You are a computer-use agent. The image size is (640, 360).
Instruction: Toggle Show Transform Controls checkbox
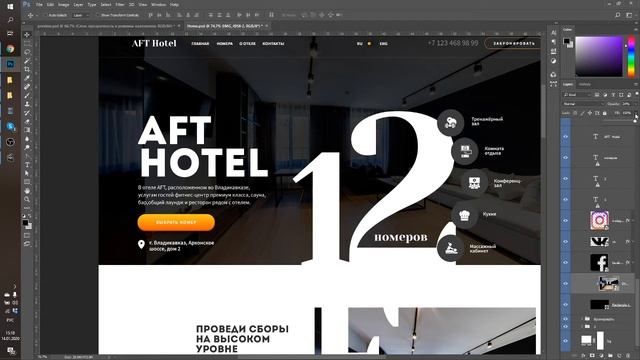(98, 15)
